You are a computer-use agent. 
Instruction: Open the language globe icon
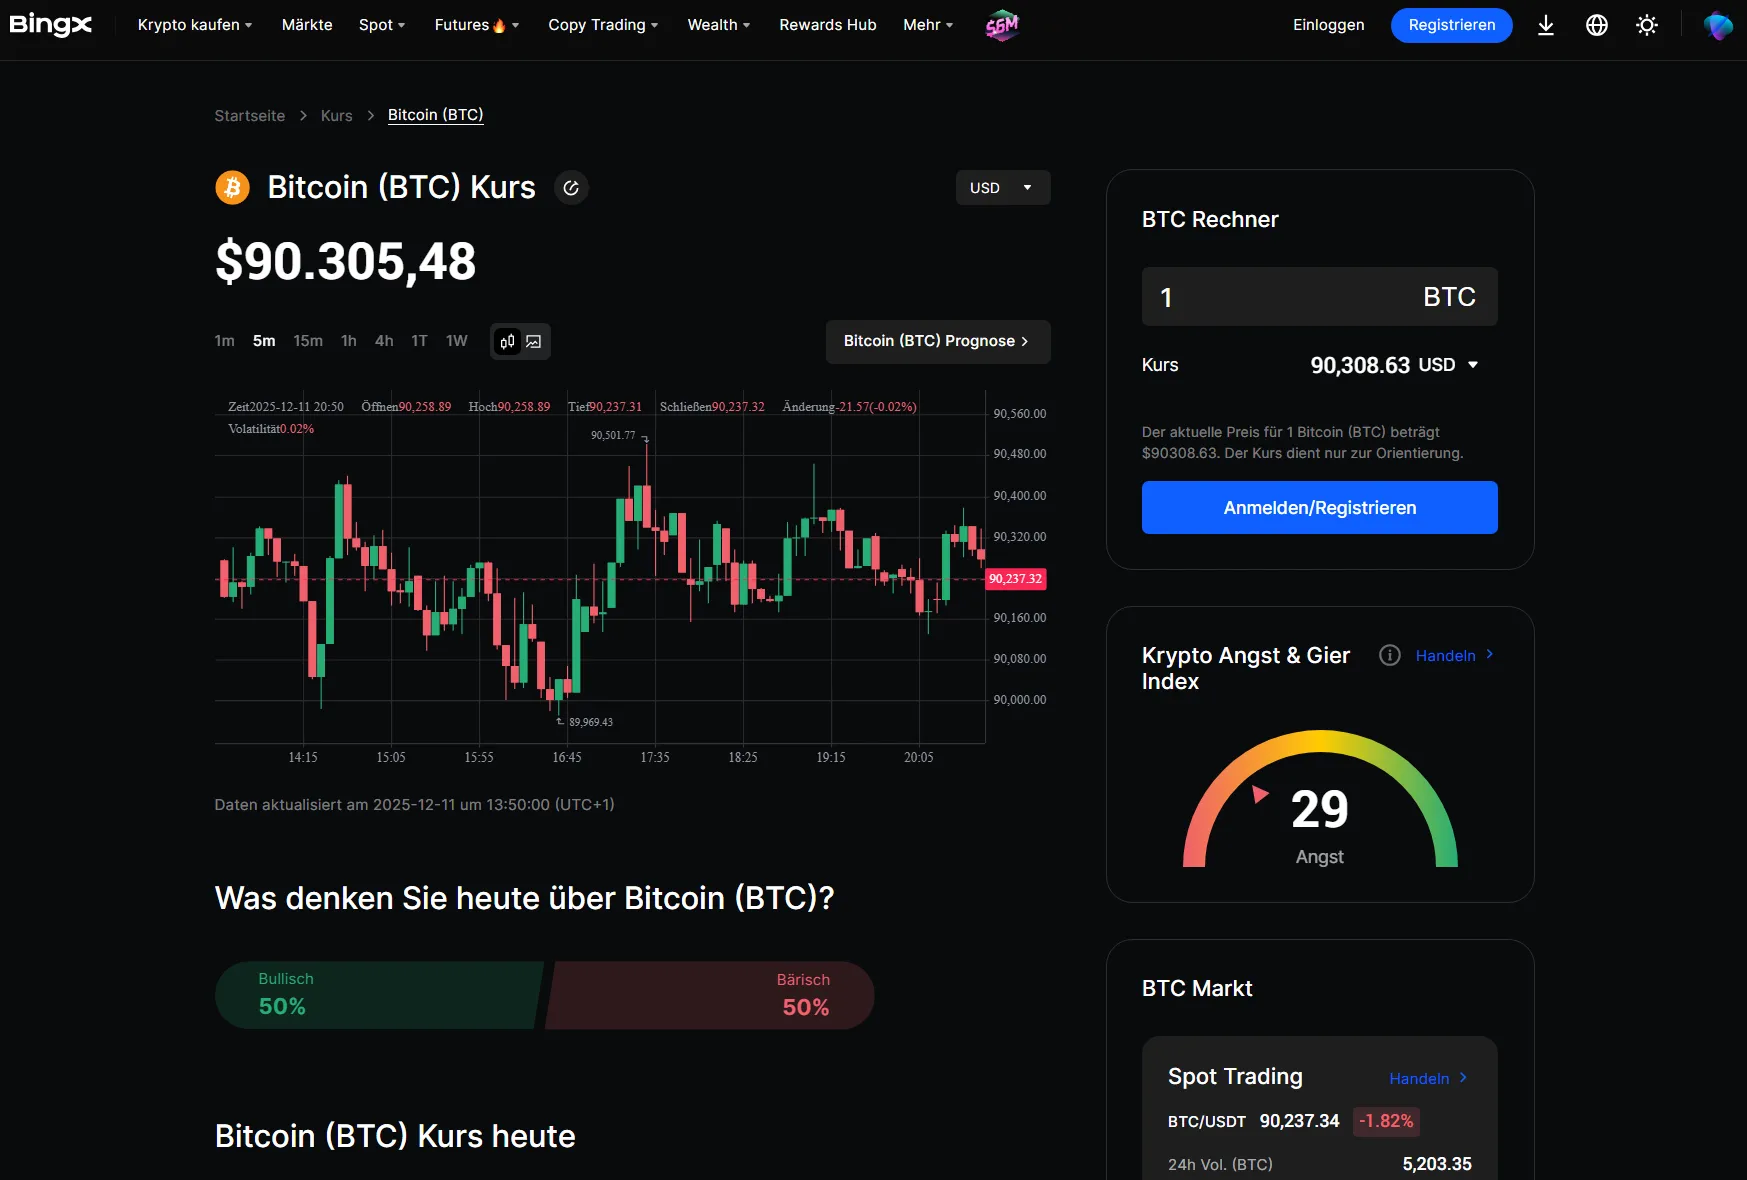coord(1597,25)
